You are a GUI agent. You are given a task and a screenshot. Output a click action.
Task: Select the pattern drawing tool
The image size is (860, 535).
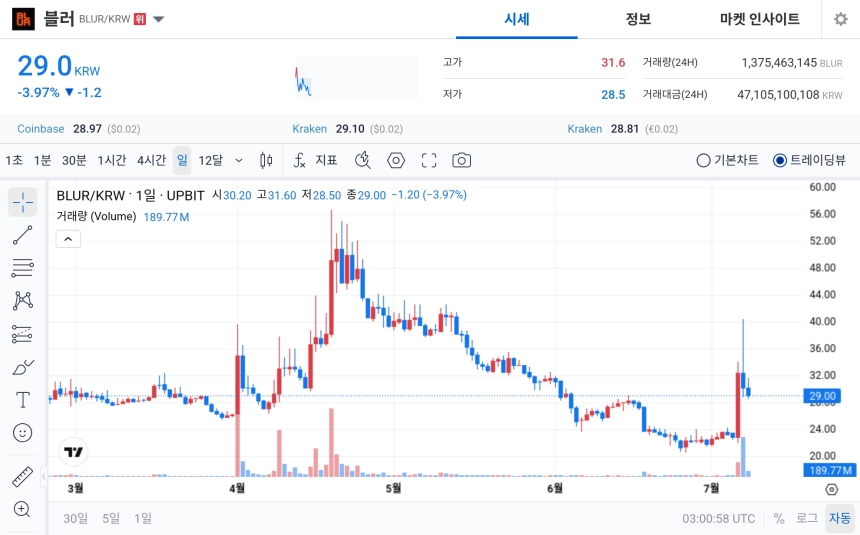[x=22, y=301]
